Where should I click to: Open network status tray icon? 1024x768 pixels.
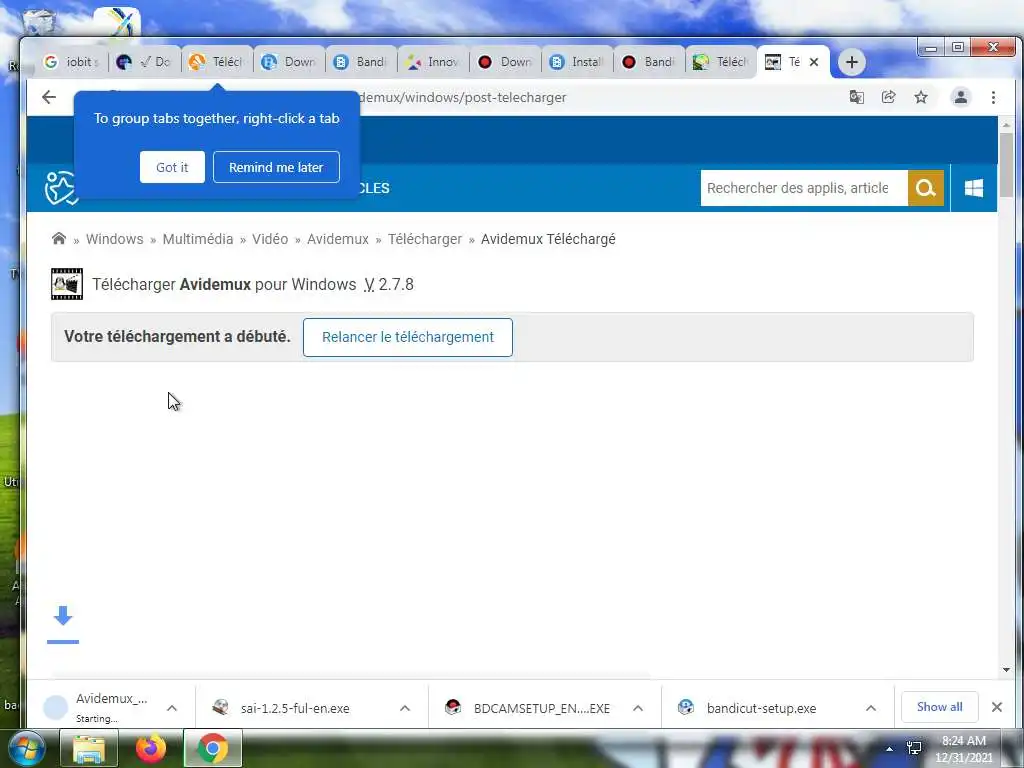[x=914, y=748]
